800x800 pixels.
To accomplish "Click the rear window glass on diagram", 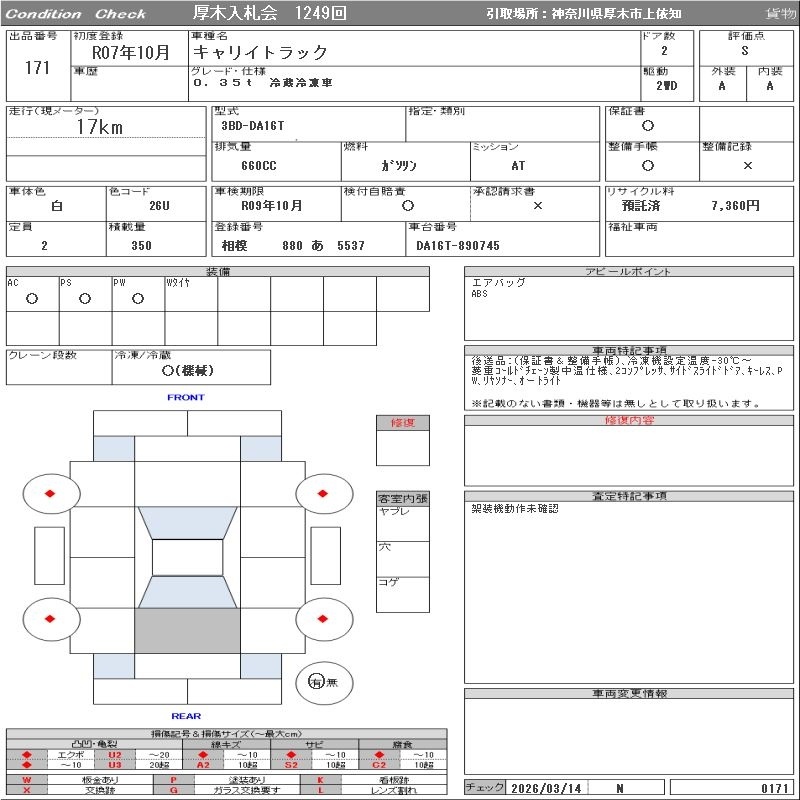I will pos(187,592).
